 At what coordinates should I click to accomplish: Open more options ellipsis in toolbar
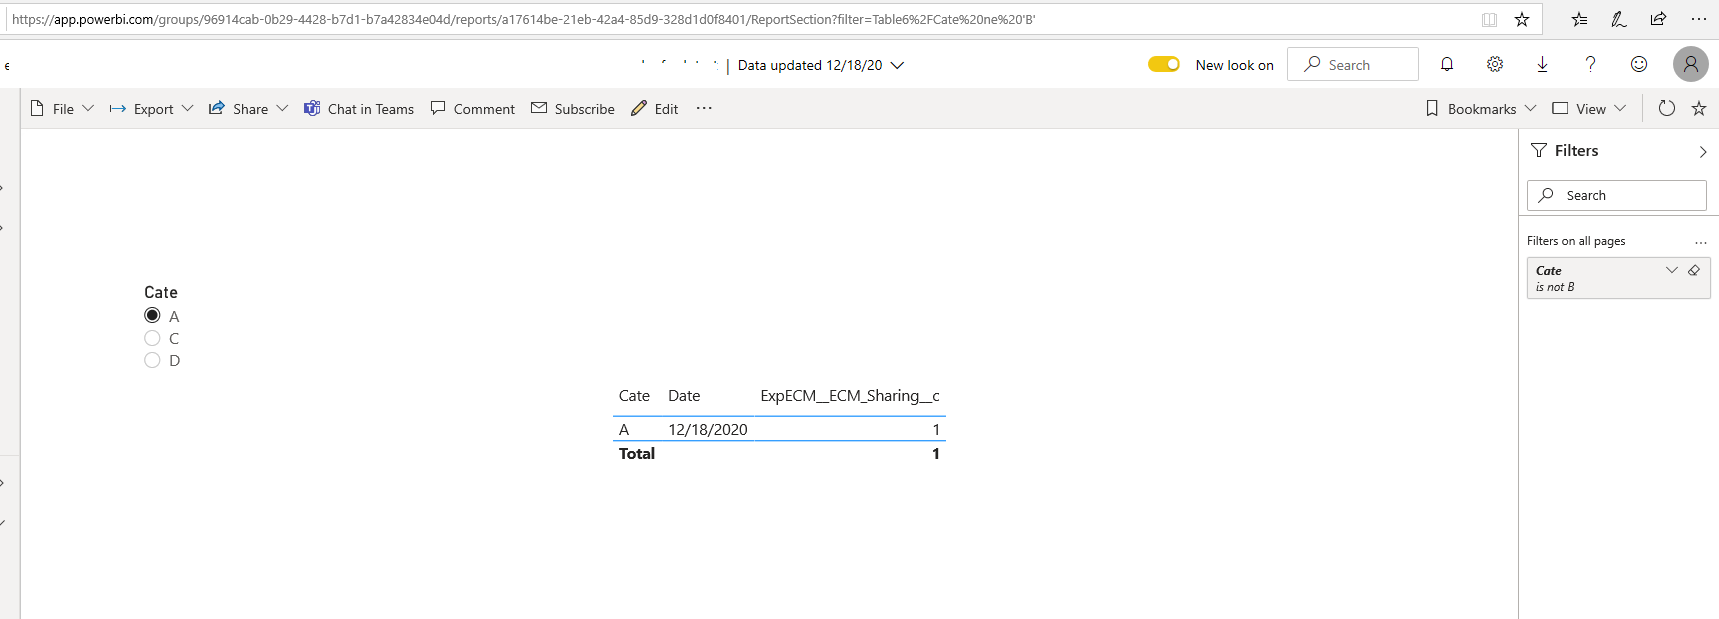pos(704,108)
